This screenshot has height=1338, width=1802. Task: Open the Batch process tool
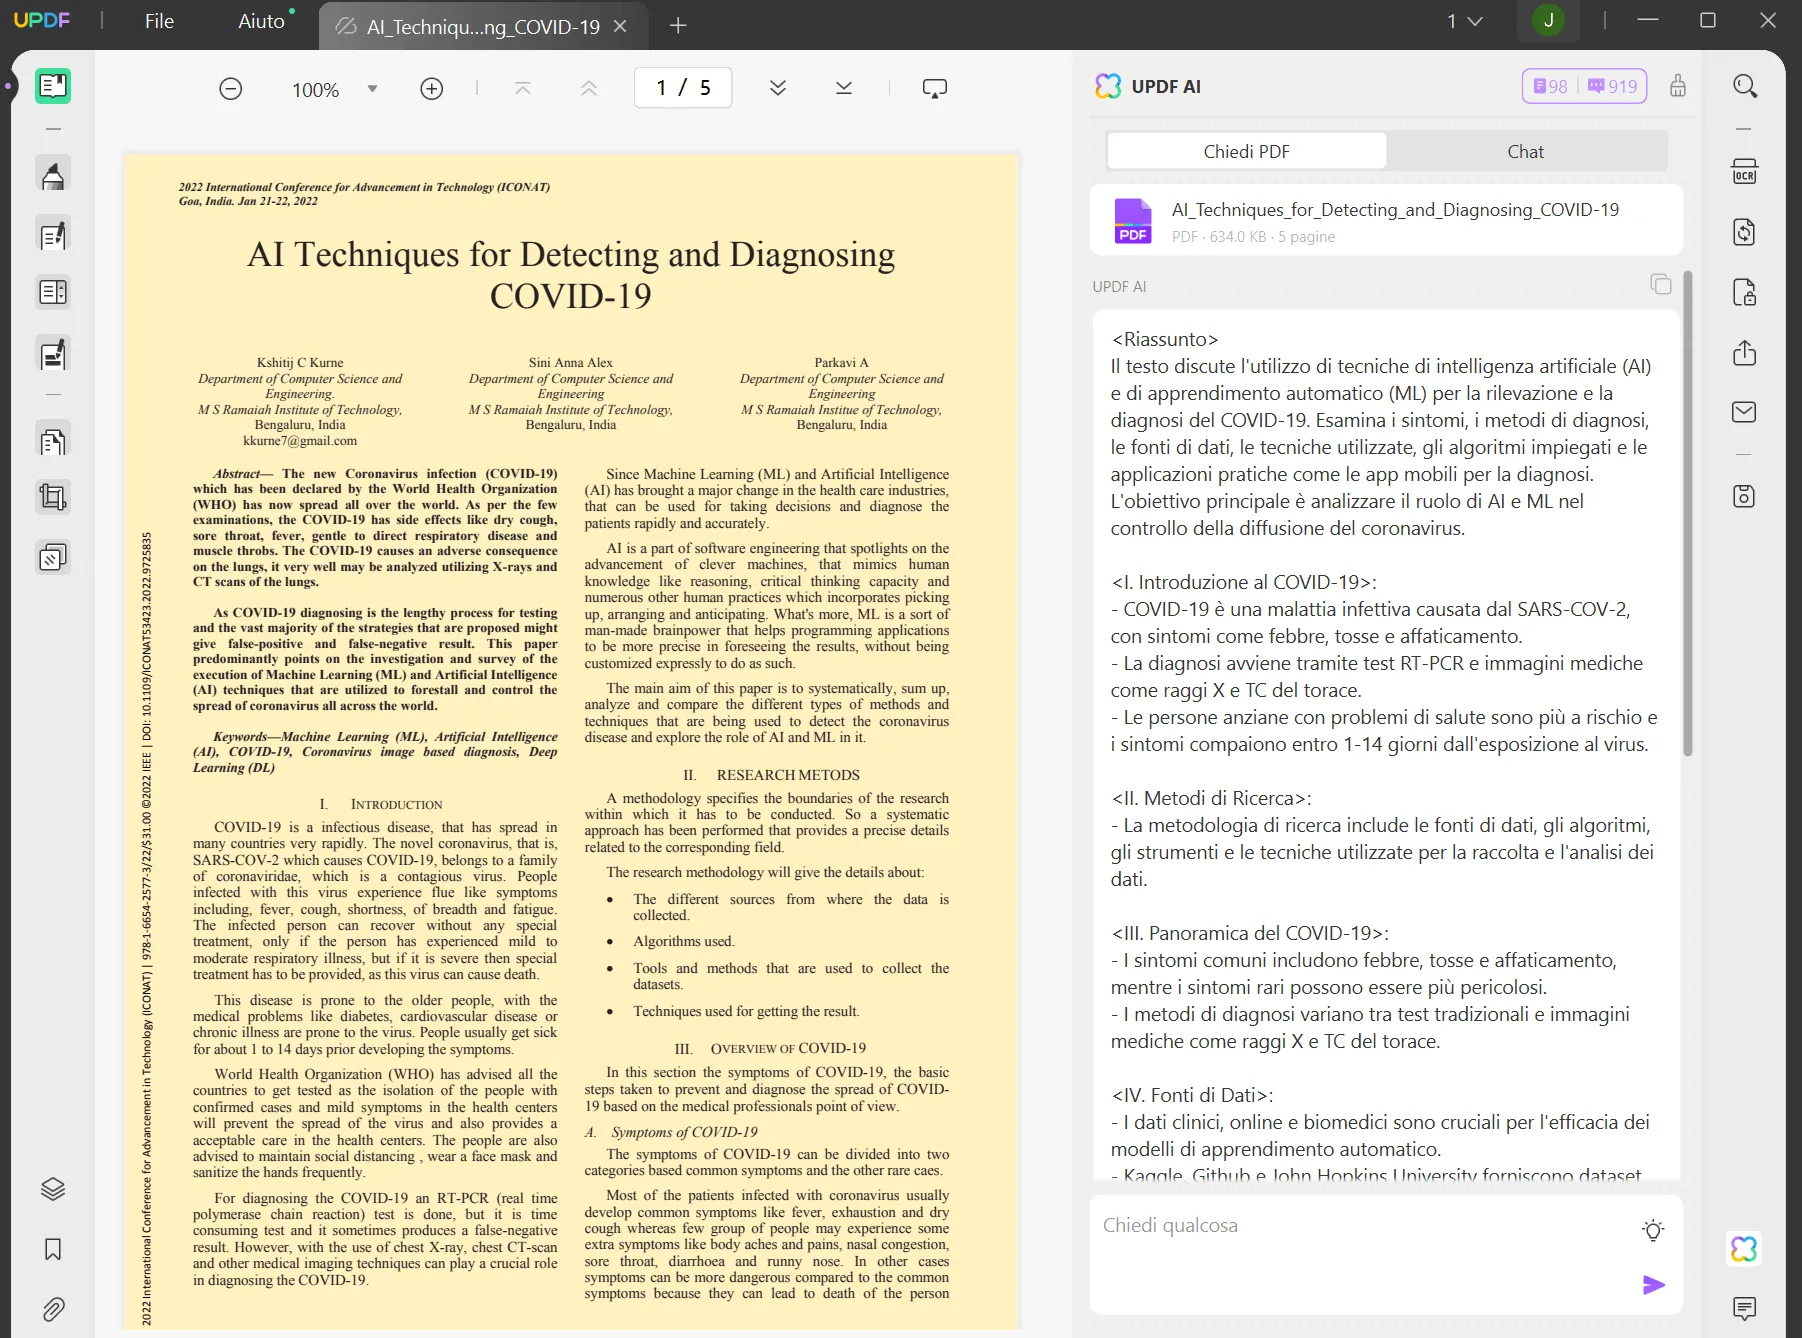pyautogui.click(x=53, y=557)
